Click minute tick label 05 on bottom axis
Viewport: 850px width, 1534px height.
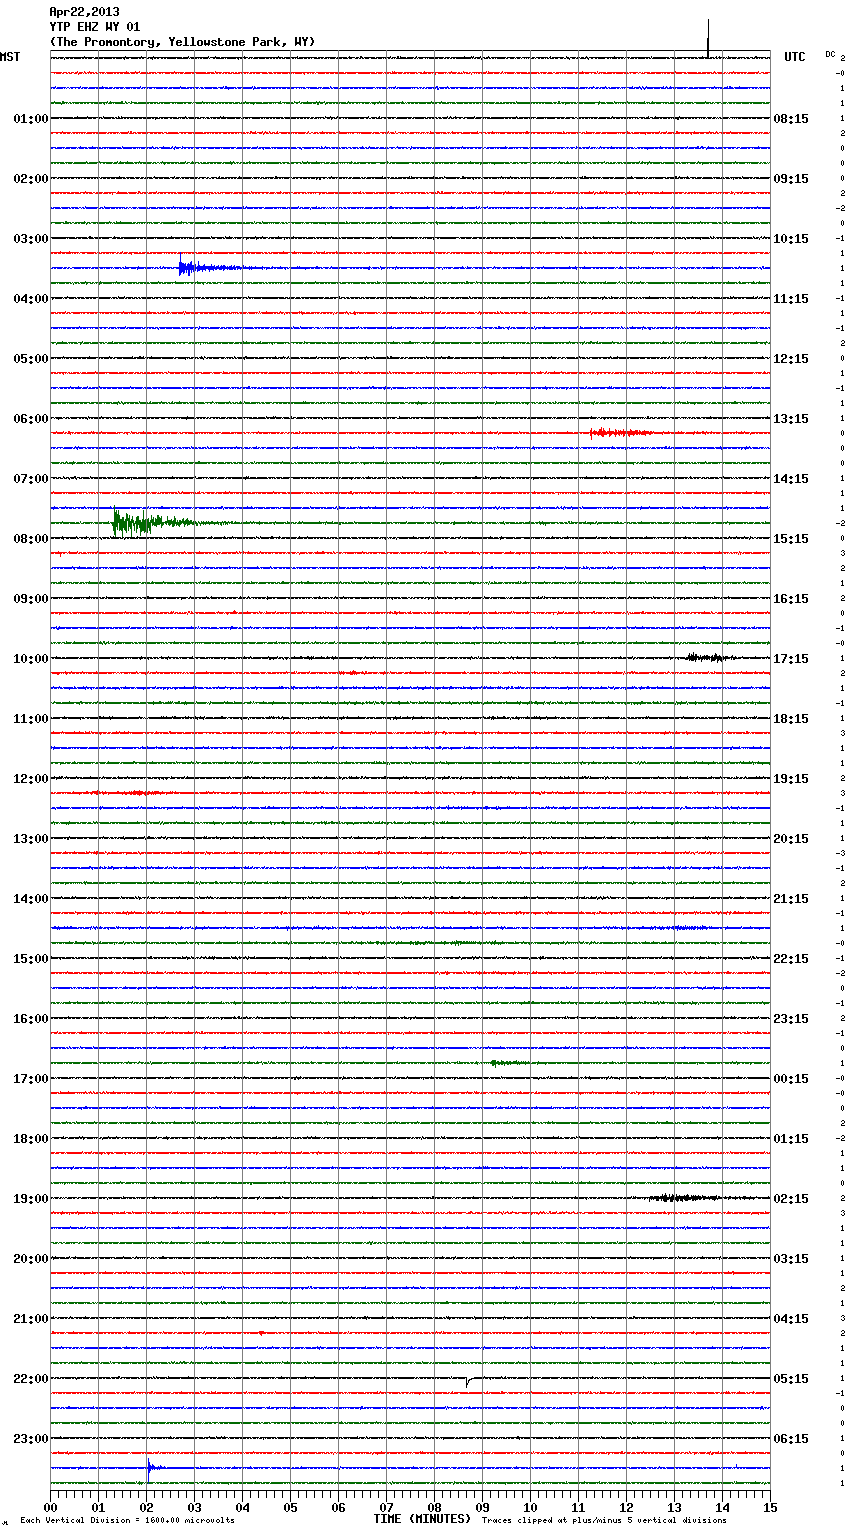click(290, 1507)
